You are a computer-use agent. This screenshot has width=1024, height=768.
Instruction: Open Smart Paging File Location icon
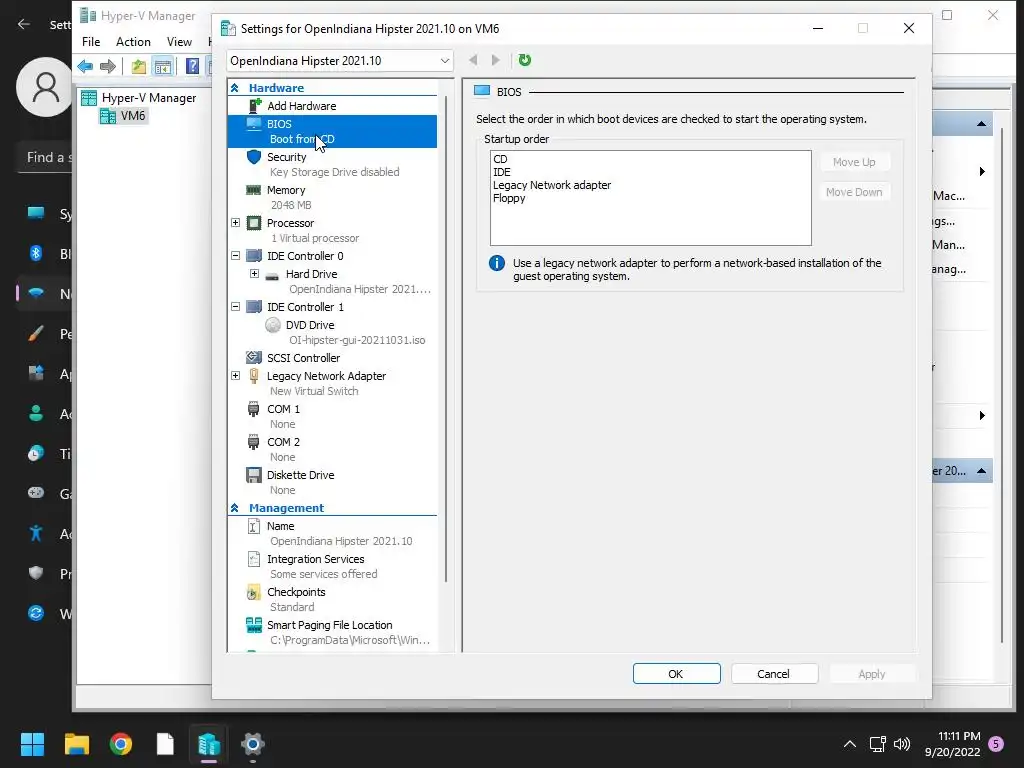254,625
